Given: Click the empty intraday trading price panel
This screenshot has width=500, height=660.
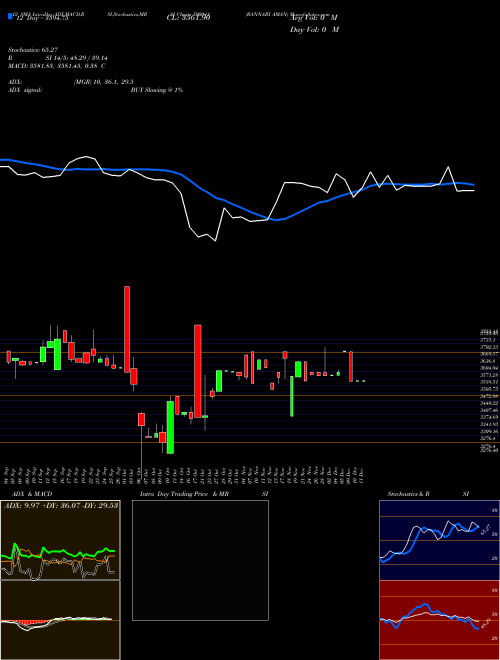Looking at the screenshot, I should pyautogui.click(x=200, y=560).
